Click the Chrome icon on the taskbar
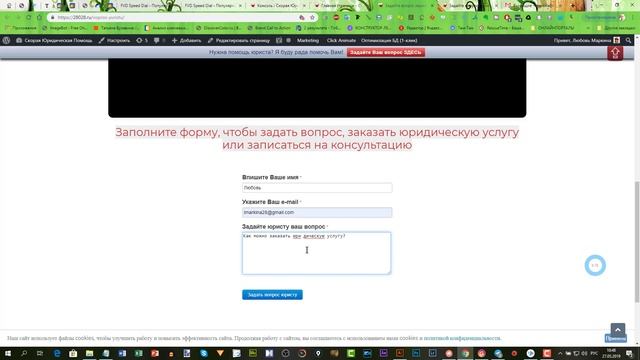640x360 pixels. click(465, 353)
